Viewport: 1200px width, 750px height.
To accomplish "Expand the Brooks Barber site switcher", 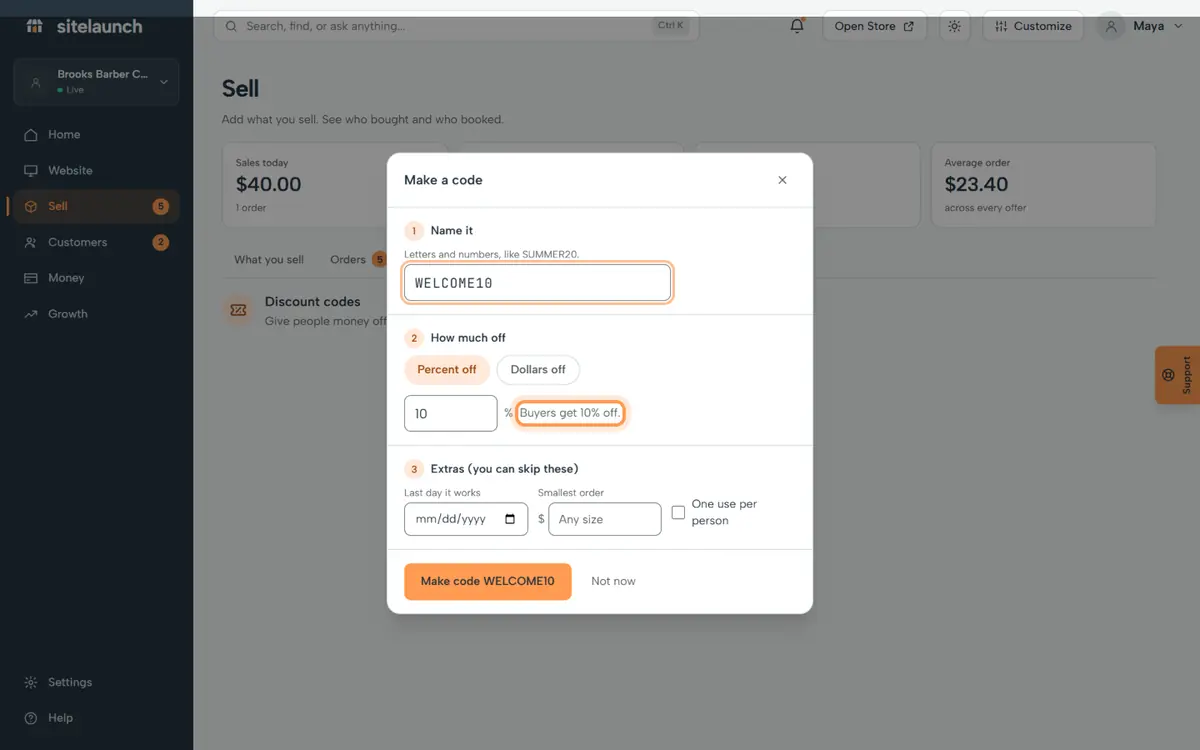I will [x=96, y=82].
